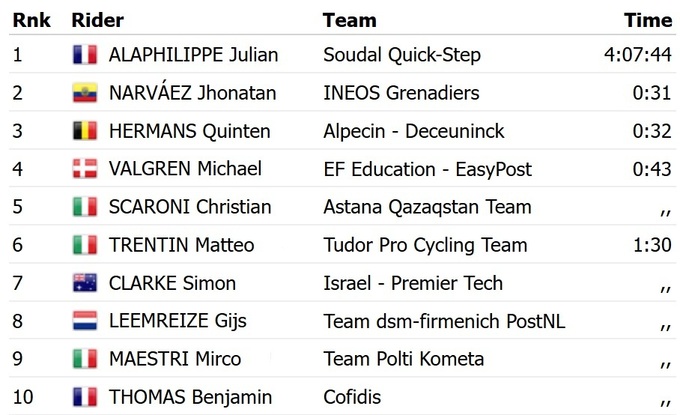Click the Ecuador flag beside Narváez
The width and height of the screenshot is (680, 415).
(x=85, y=93)
